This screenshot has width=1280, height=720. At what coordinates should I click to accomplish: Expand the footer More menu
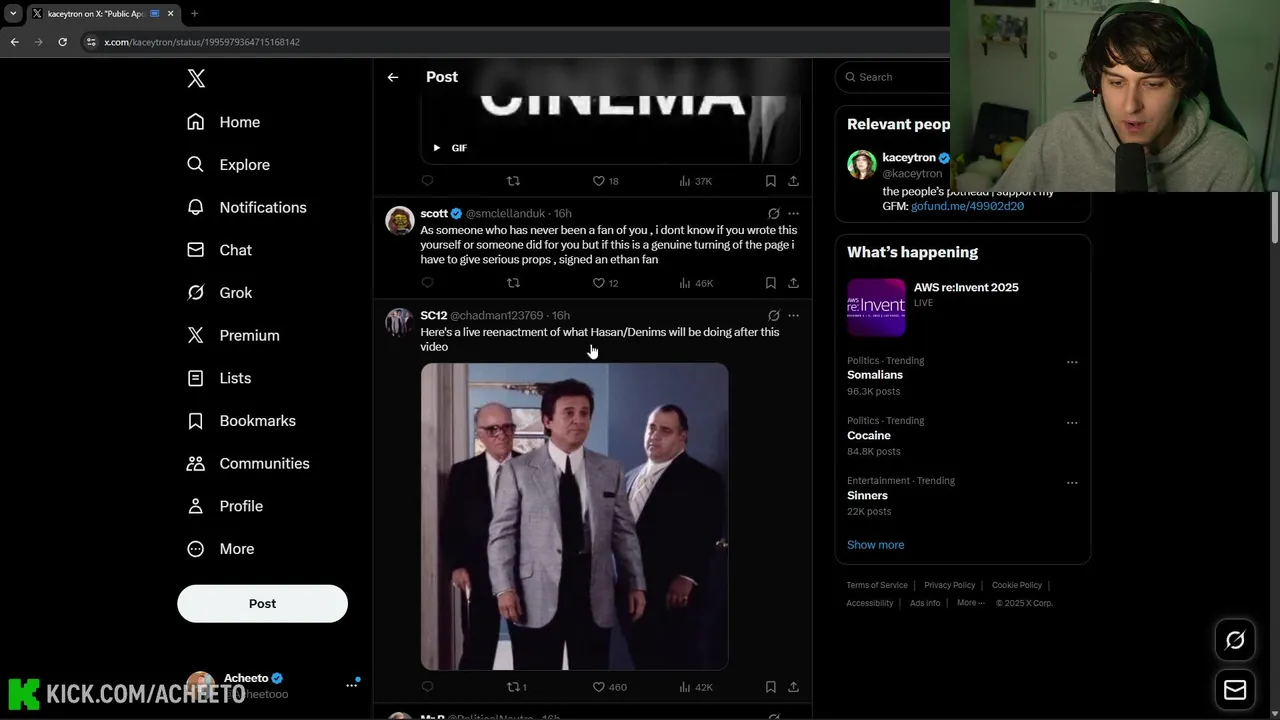970,603
